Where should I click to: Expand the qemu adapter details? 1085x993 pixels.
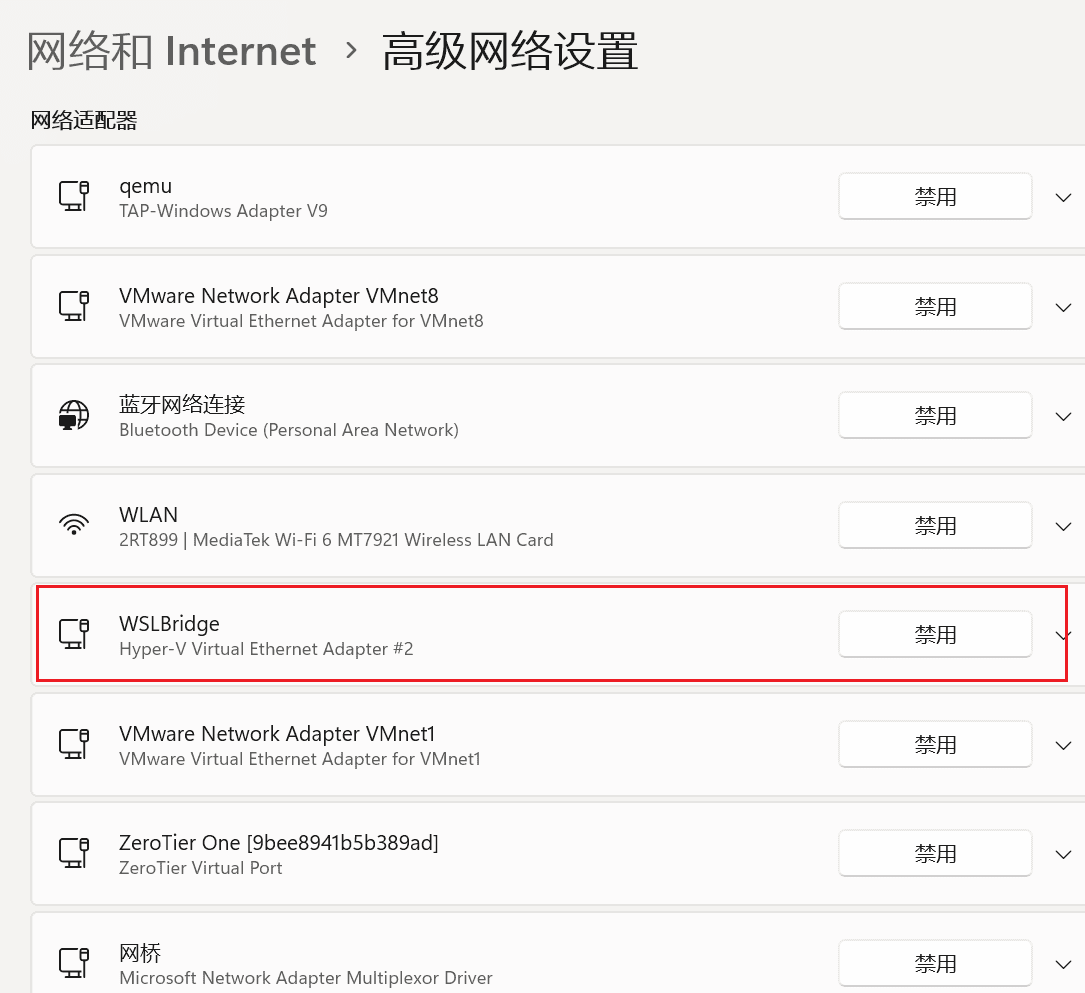point(1063,197)
